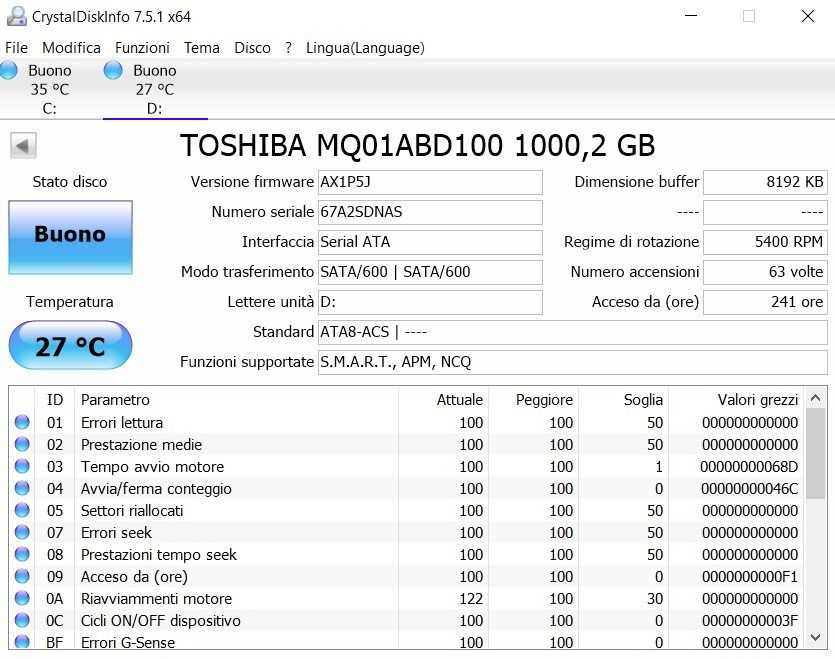
Task: Click the status orb beside Settori riallocati
Action: pyautogui.click(x=22, y=511)
